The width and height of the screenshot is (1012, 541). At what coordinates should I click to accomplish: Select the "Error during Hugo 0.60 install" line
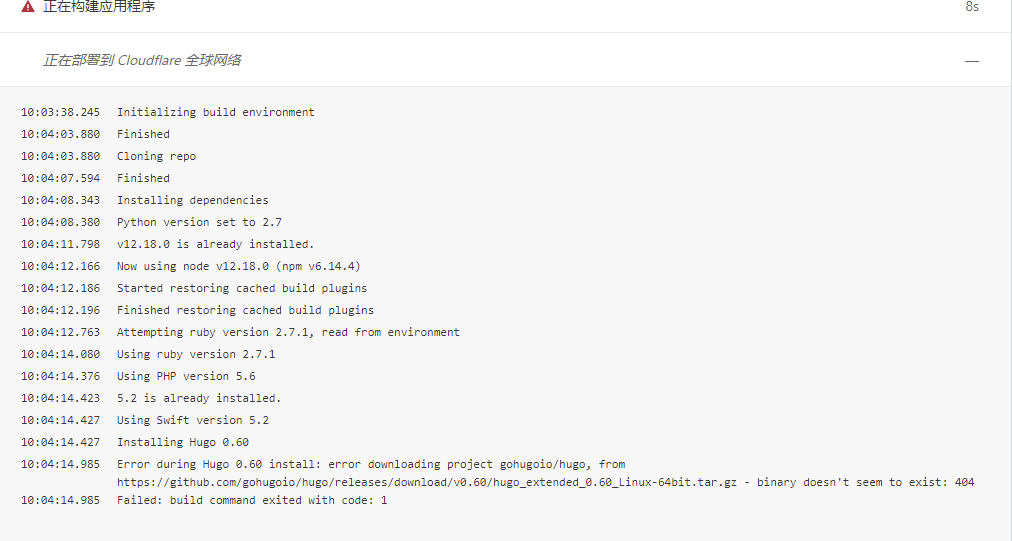tap(370, 464)
